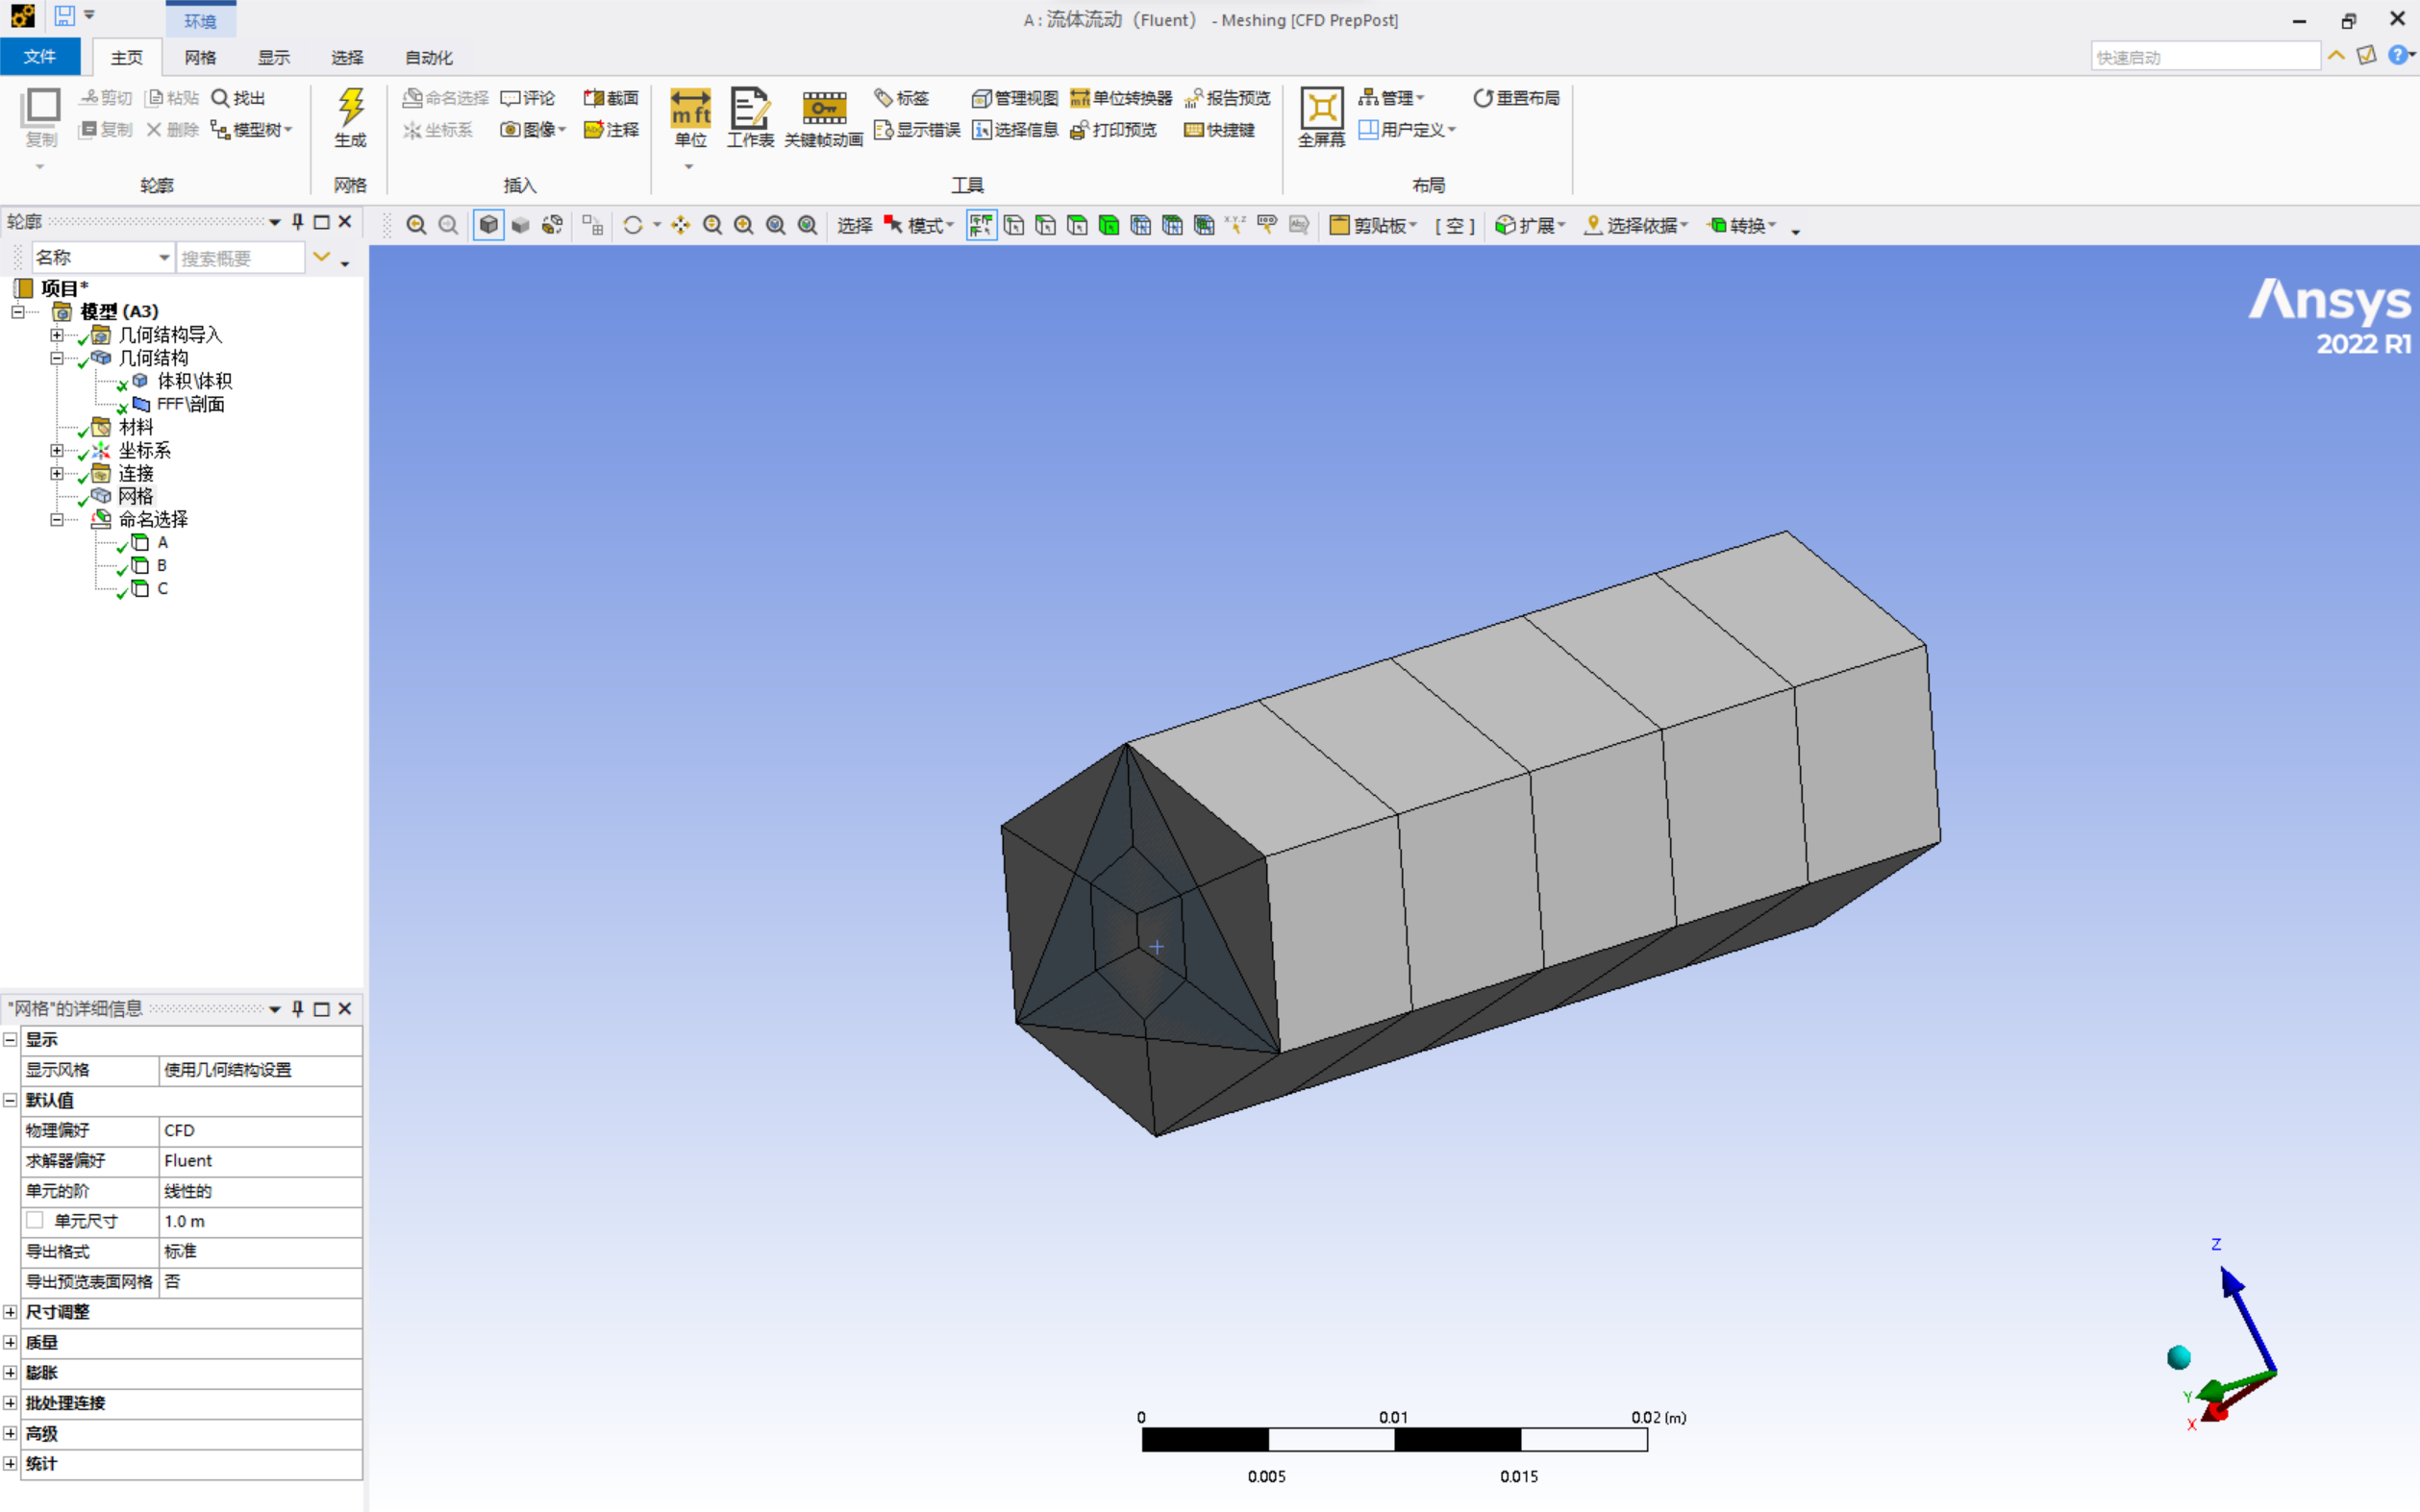
Task: Click the Shortcut Keys (快捷键) button
Action: click(1219, 130)
